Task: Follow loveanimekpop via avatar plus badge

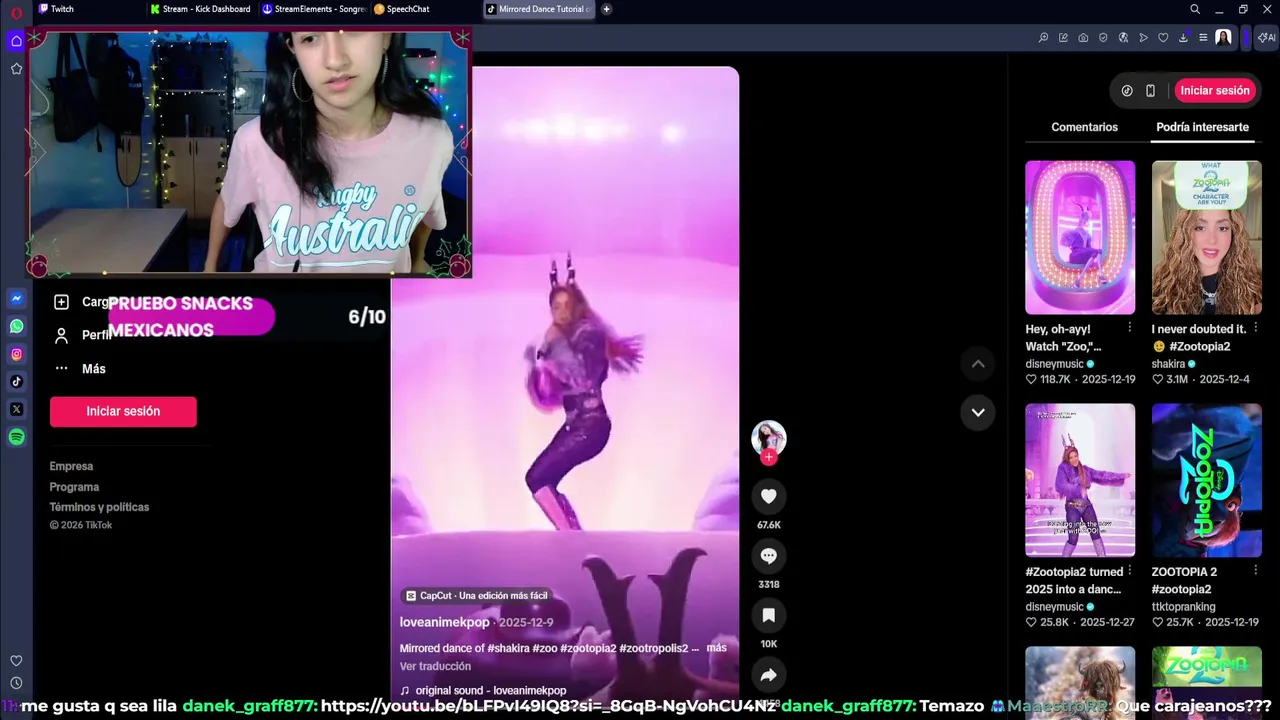Action: tap(768, 458)
